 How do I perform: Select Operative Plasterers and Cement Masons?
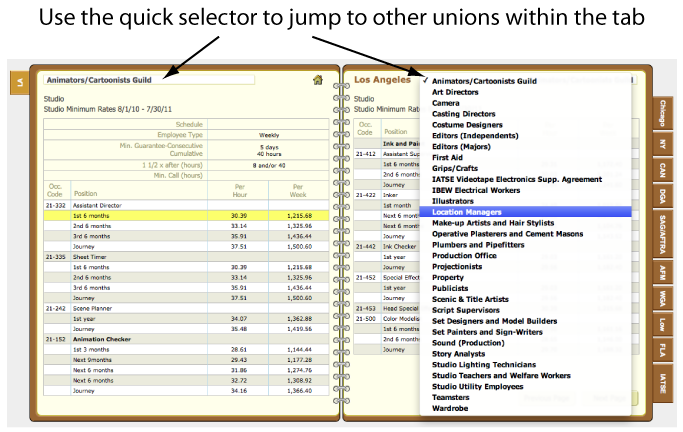point(507,234)
